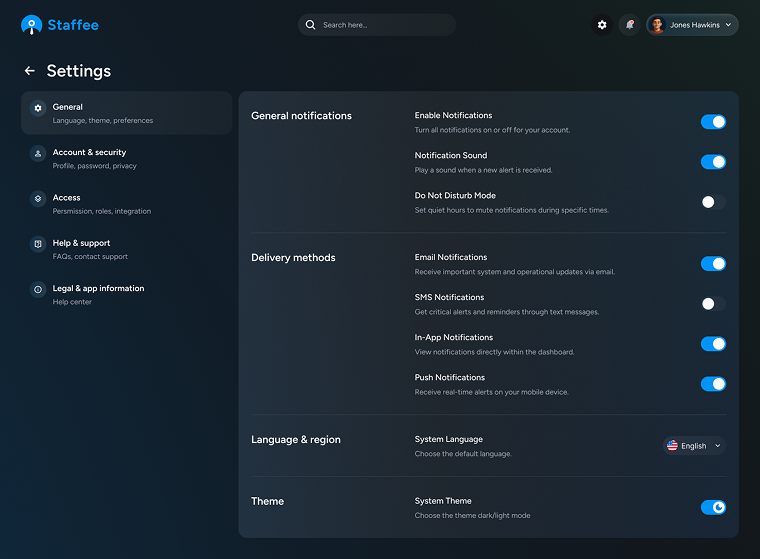Open the notifications bell icon
760x559 pixels.
pos(630,25)
